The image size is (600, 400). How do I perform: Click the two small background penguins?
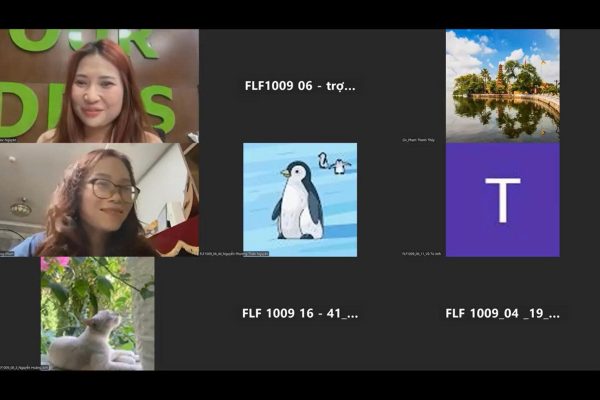334,162
